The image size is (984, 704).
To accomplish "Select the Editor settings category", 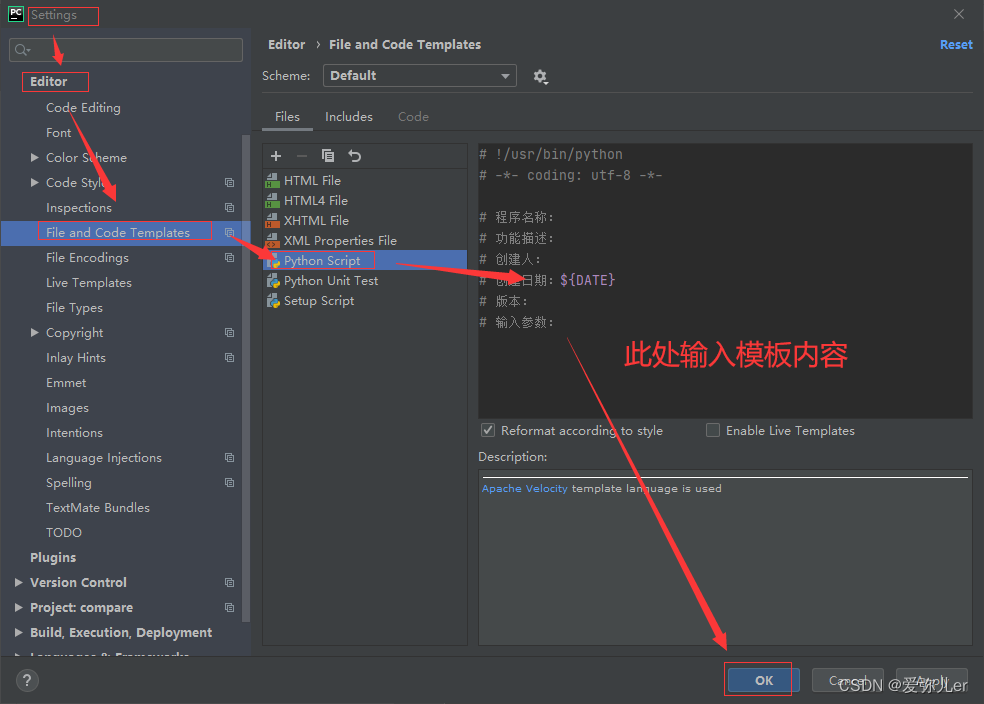I will pos(48,82).
